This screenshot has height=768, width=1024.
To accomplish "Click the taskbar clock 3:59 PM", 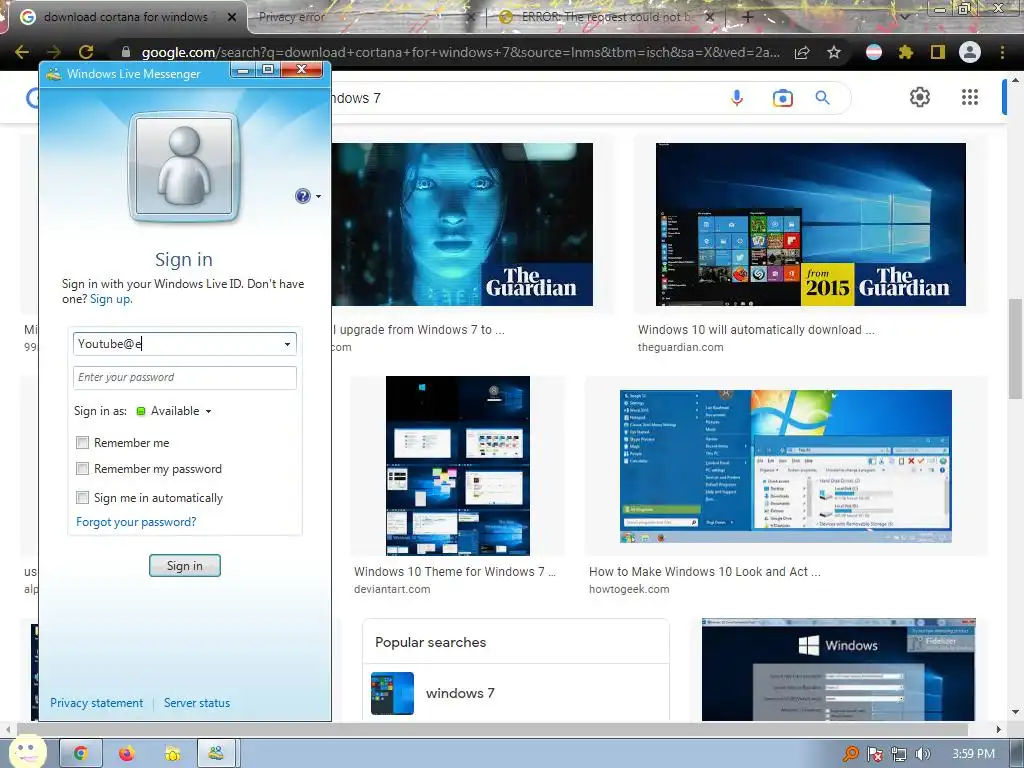I will pos(973,754).
